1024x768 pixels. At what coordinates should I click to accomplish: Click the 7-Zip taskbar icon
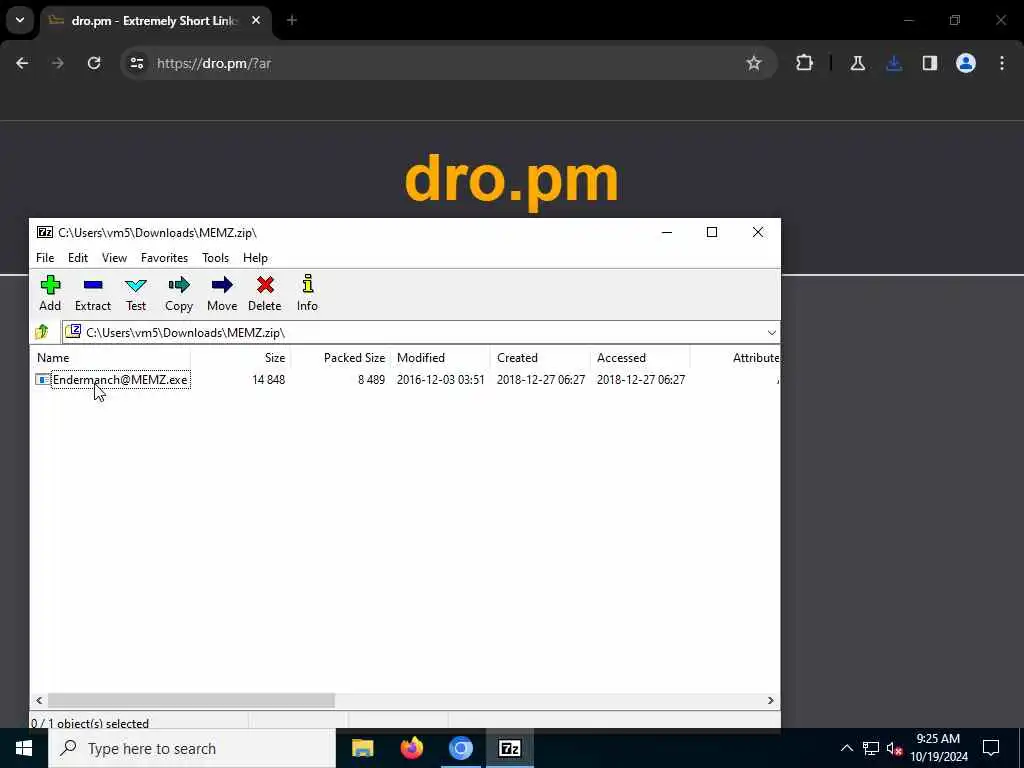click(x=509, y=748)
